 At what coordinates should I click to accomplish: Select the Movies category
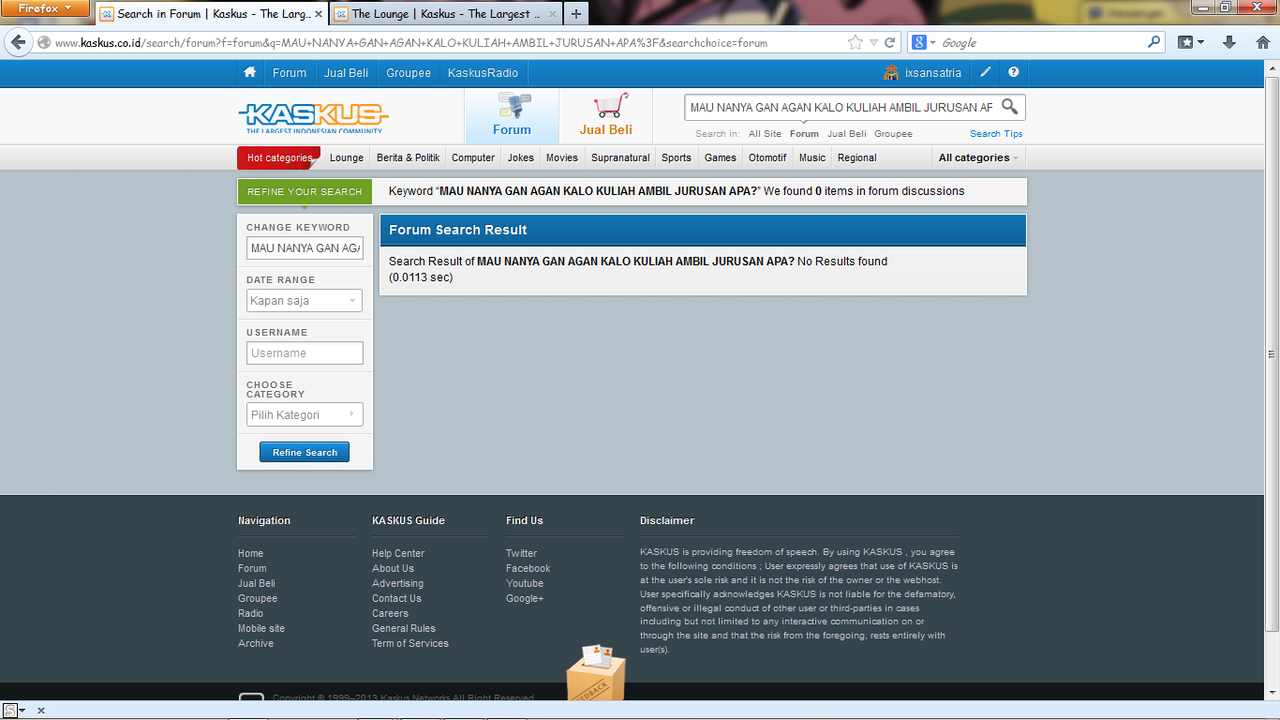click(562, 157)
